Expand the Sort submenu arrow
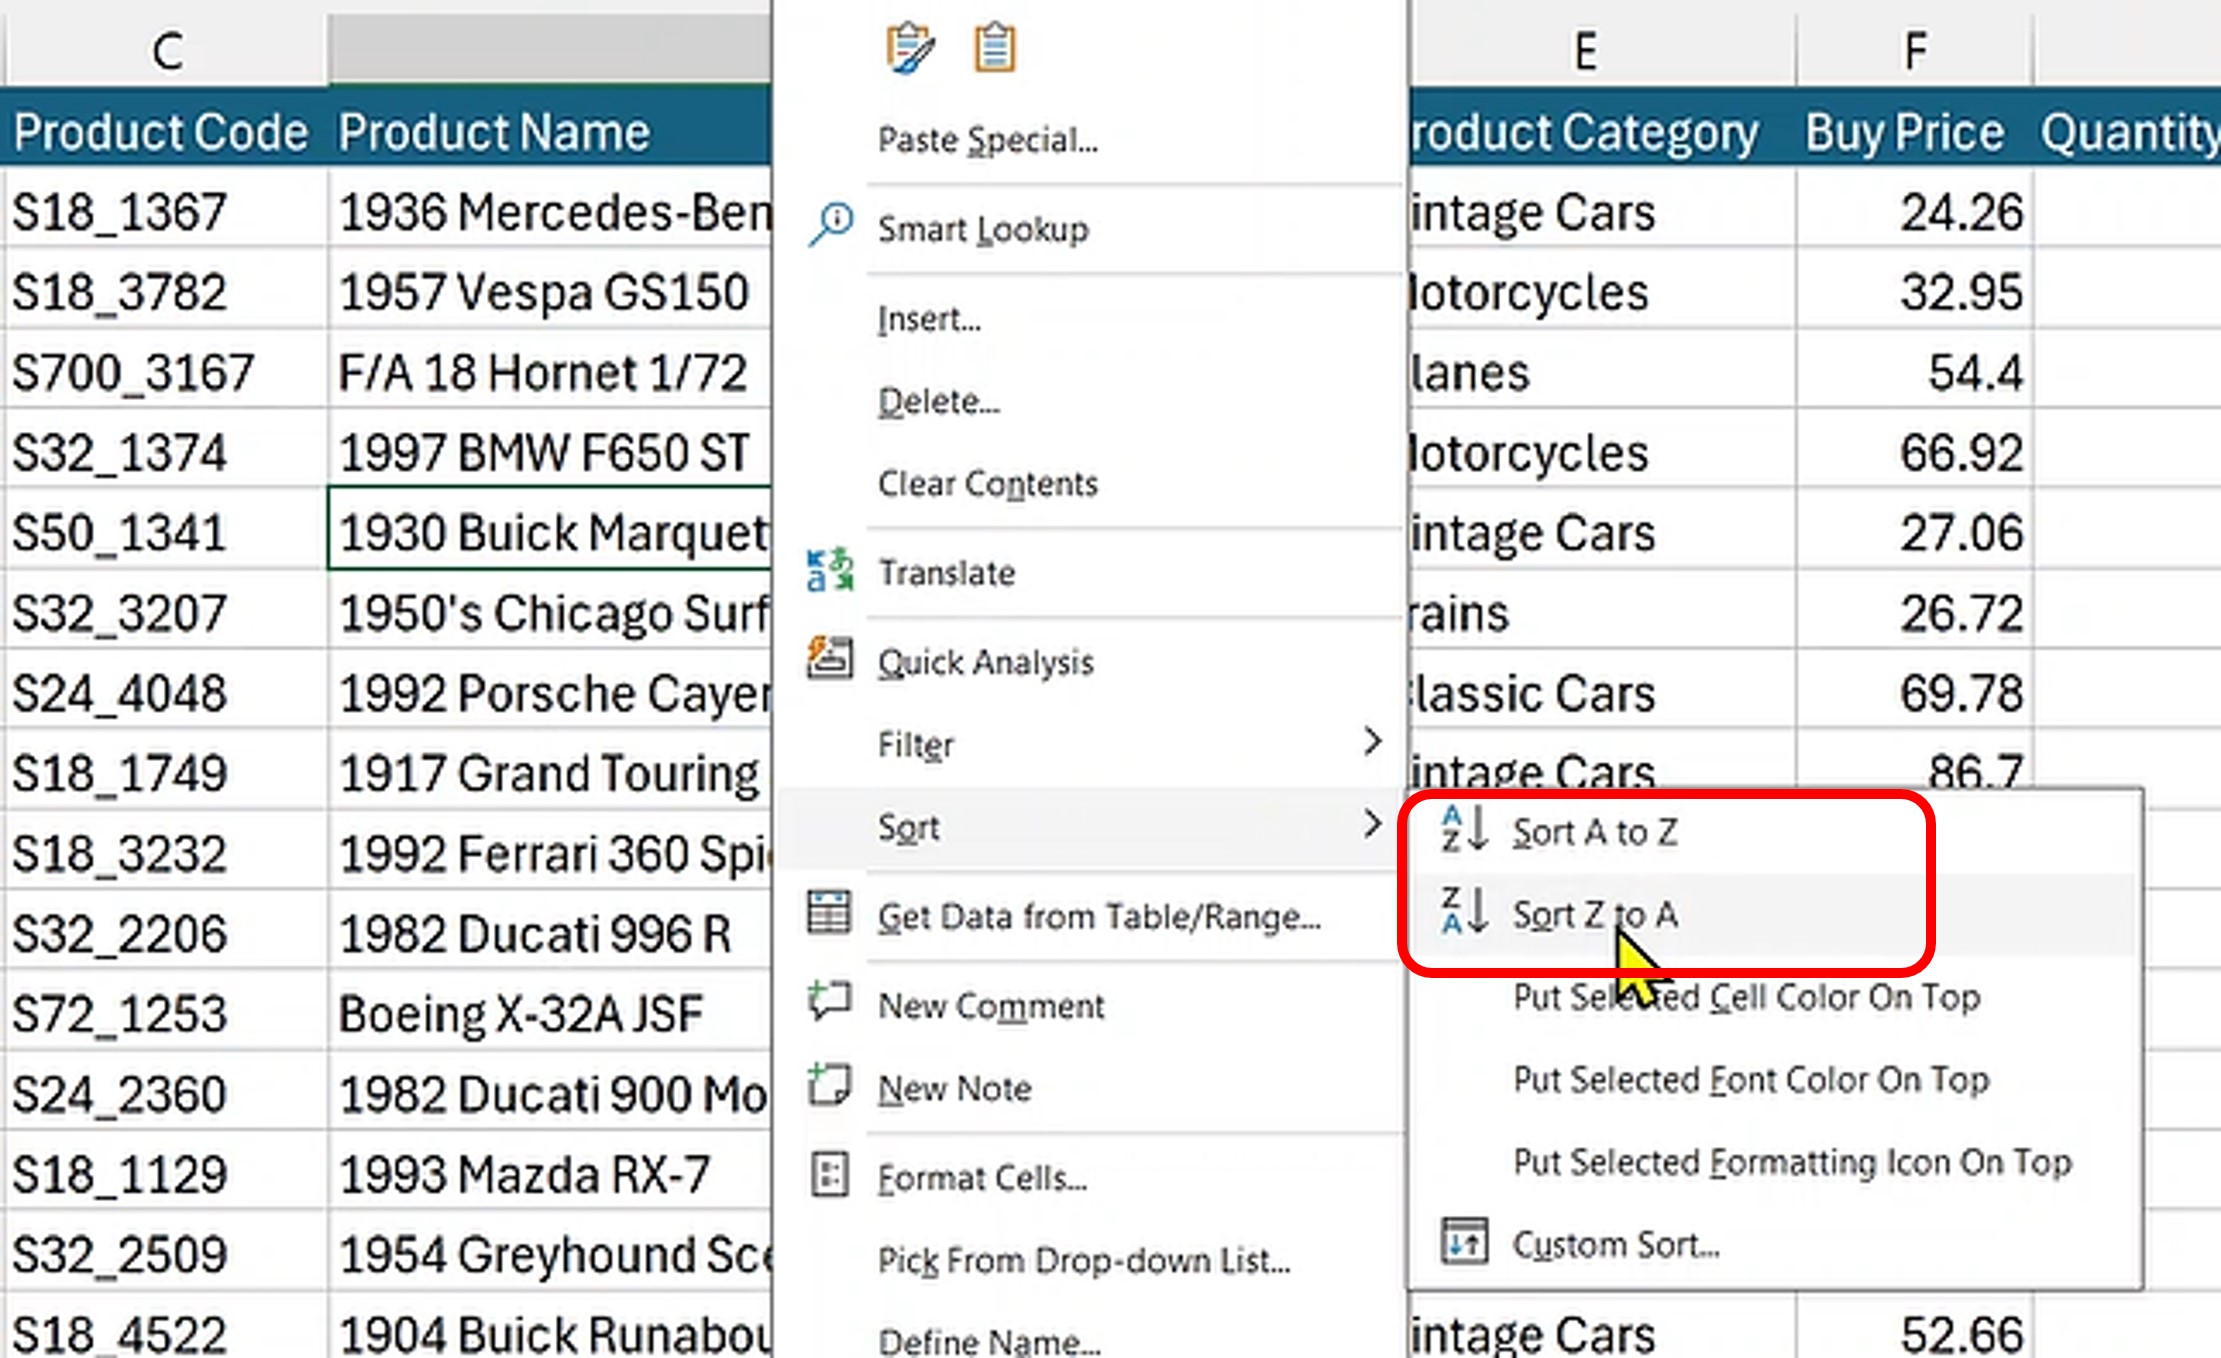Image resolution: width=2221 pixels, height=1358 pixels. coord(1373,825)
